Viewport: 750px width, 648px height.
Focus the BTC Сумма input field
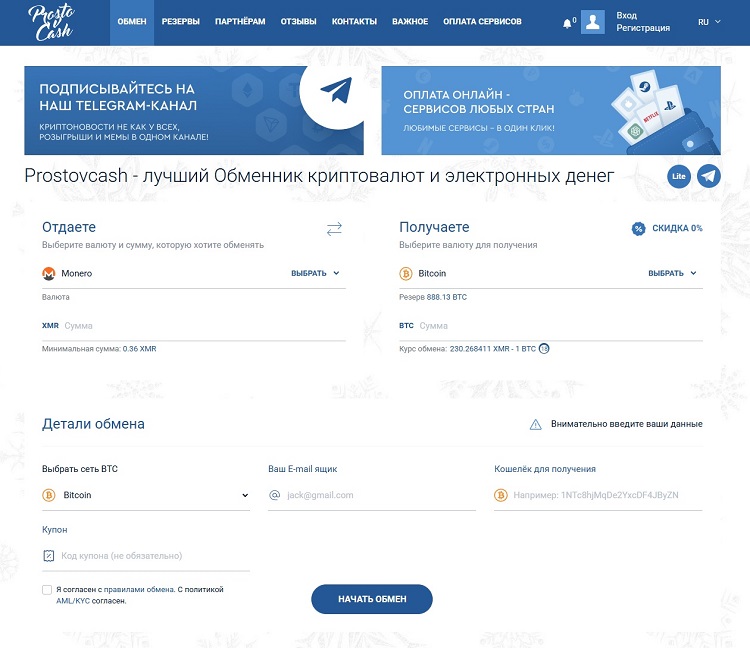pyautogui.click(x=551, y=326)
